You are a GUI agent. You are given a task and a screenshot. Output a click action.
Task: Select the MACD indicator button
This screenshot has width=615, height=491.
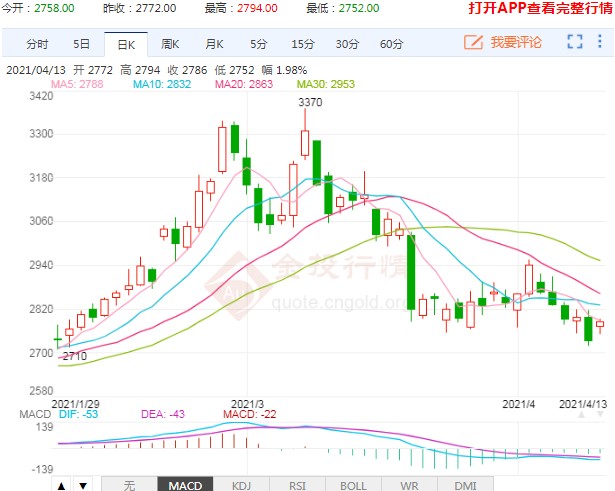(186, 486)
